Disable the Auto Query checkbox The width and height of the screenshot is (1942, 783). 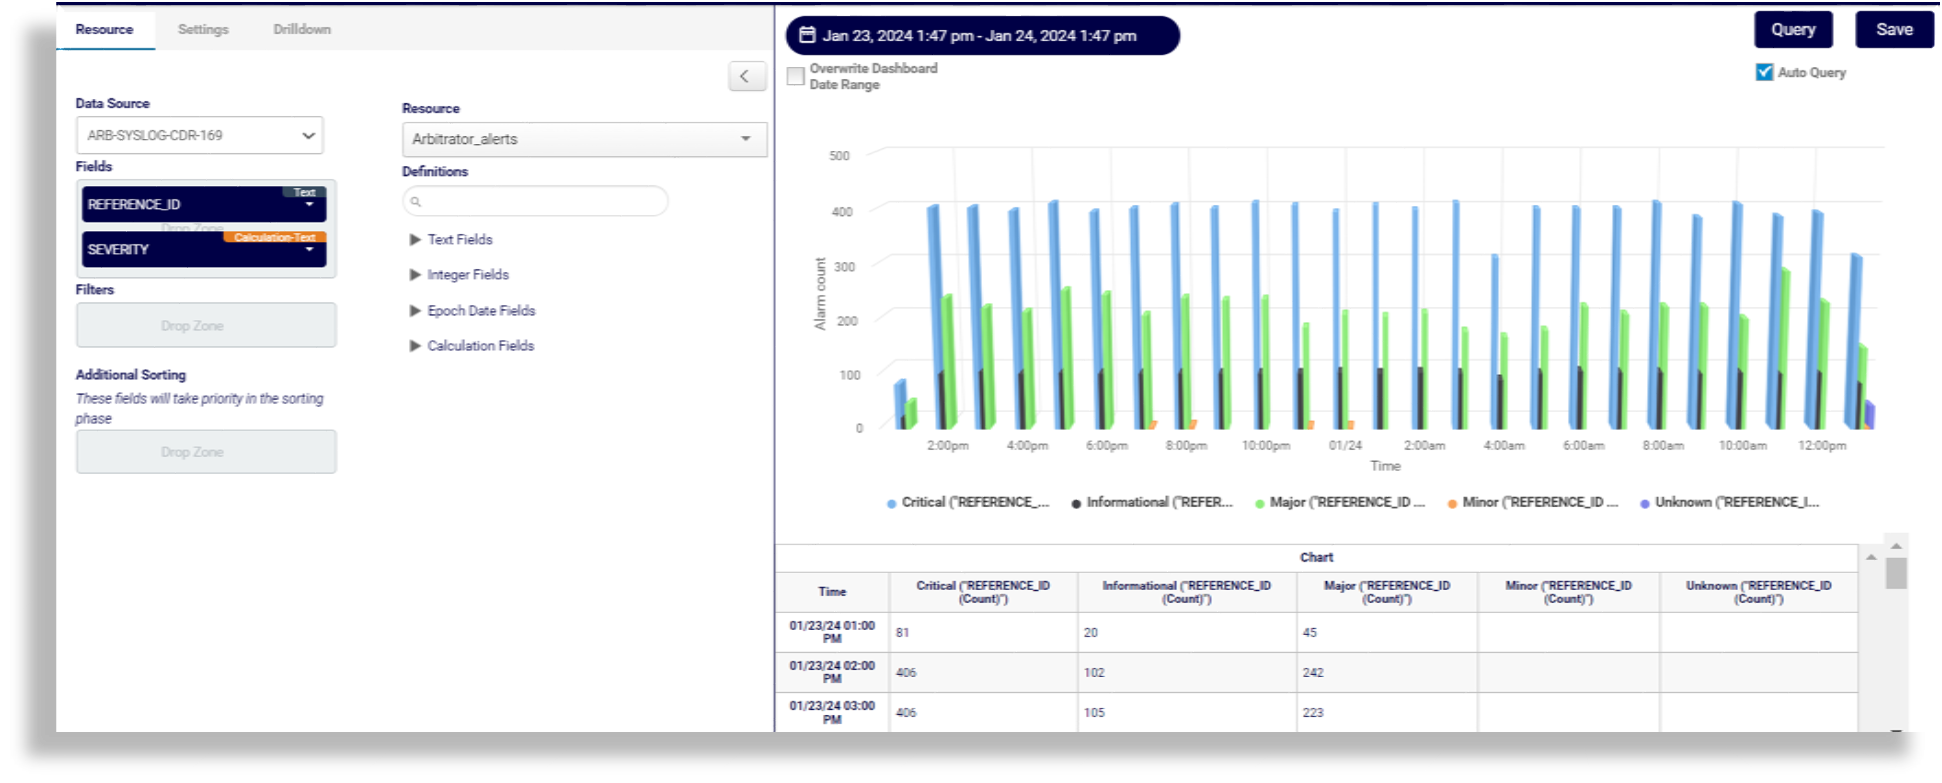pyautogui.click(x=1764, y=72)
